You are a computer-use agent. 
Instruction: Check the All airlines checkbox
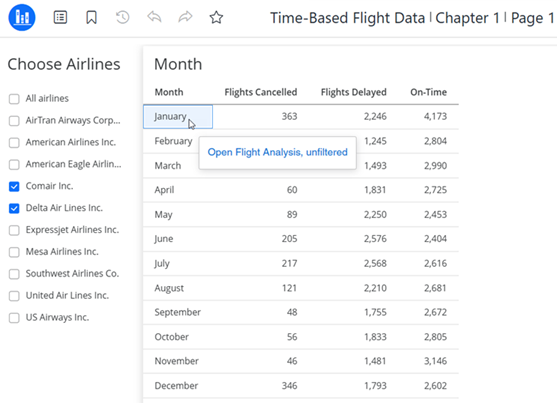(14, 99)
